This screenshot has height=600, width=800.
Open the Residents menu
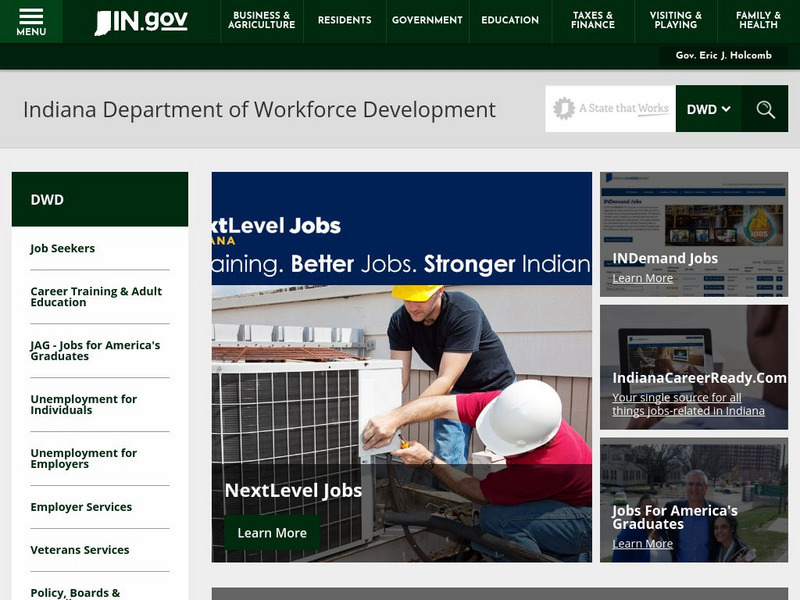(345, 20)
